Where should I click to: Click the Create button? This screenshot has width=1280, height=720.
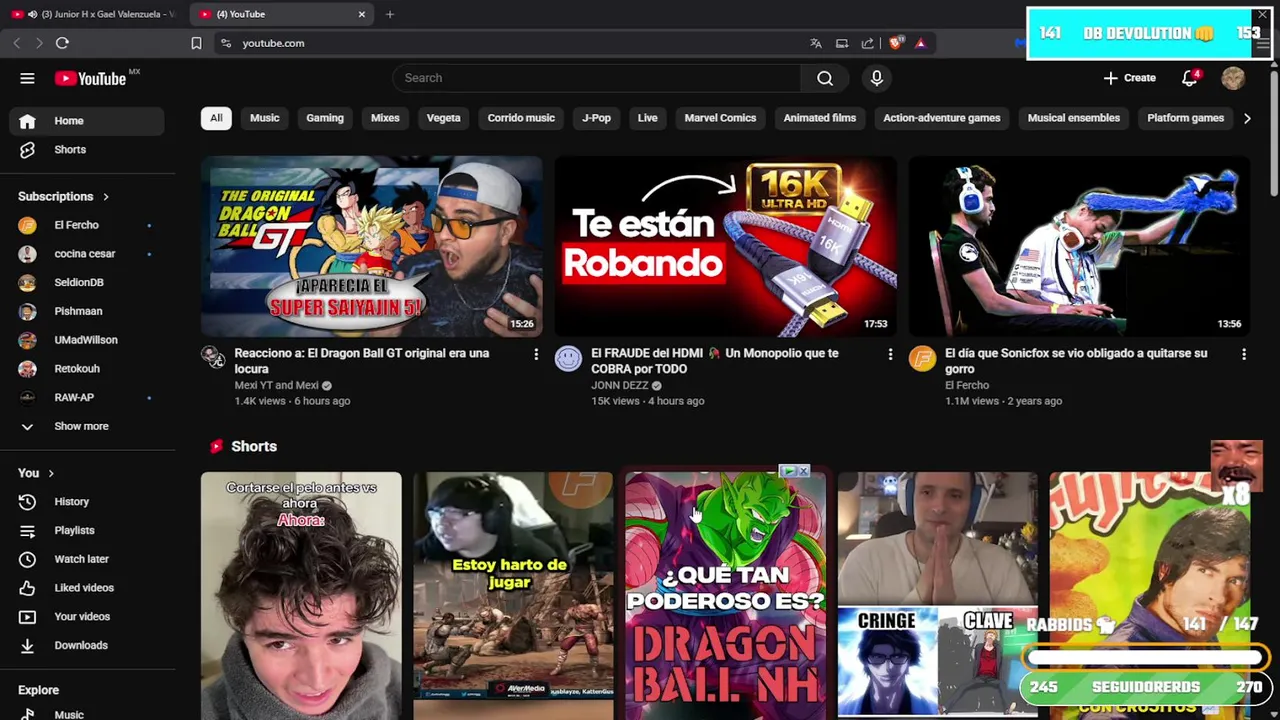click(1129, 78)
